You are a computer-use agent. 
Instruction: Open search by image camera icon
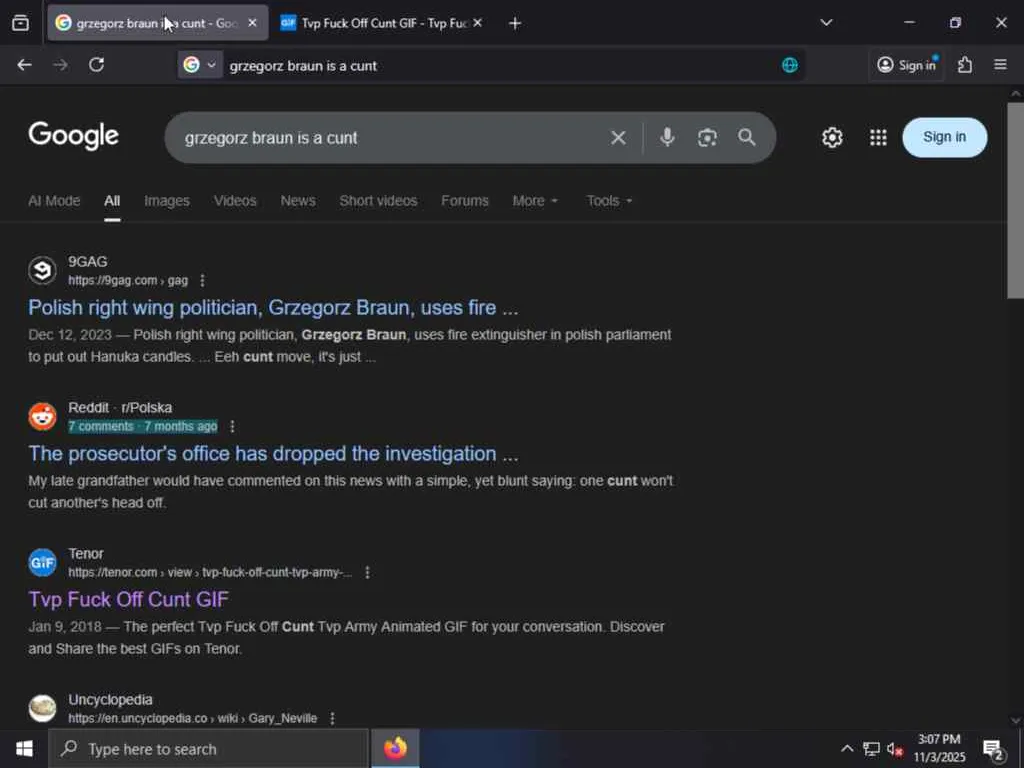pos(707,137)
